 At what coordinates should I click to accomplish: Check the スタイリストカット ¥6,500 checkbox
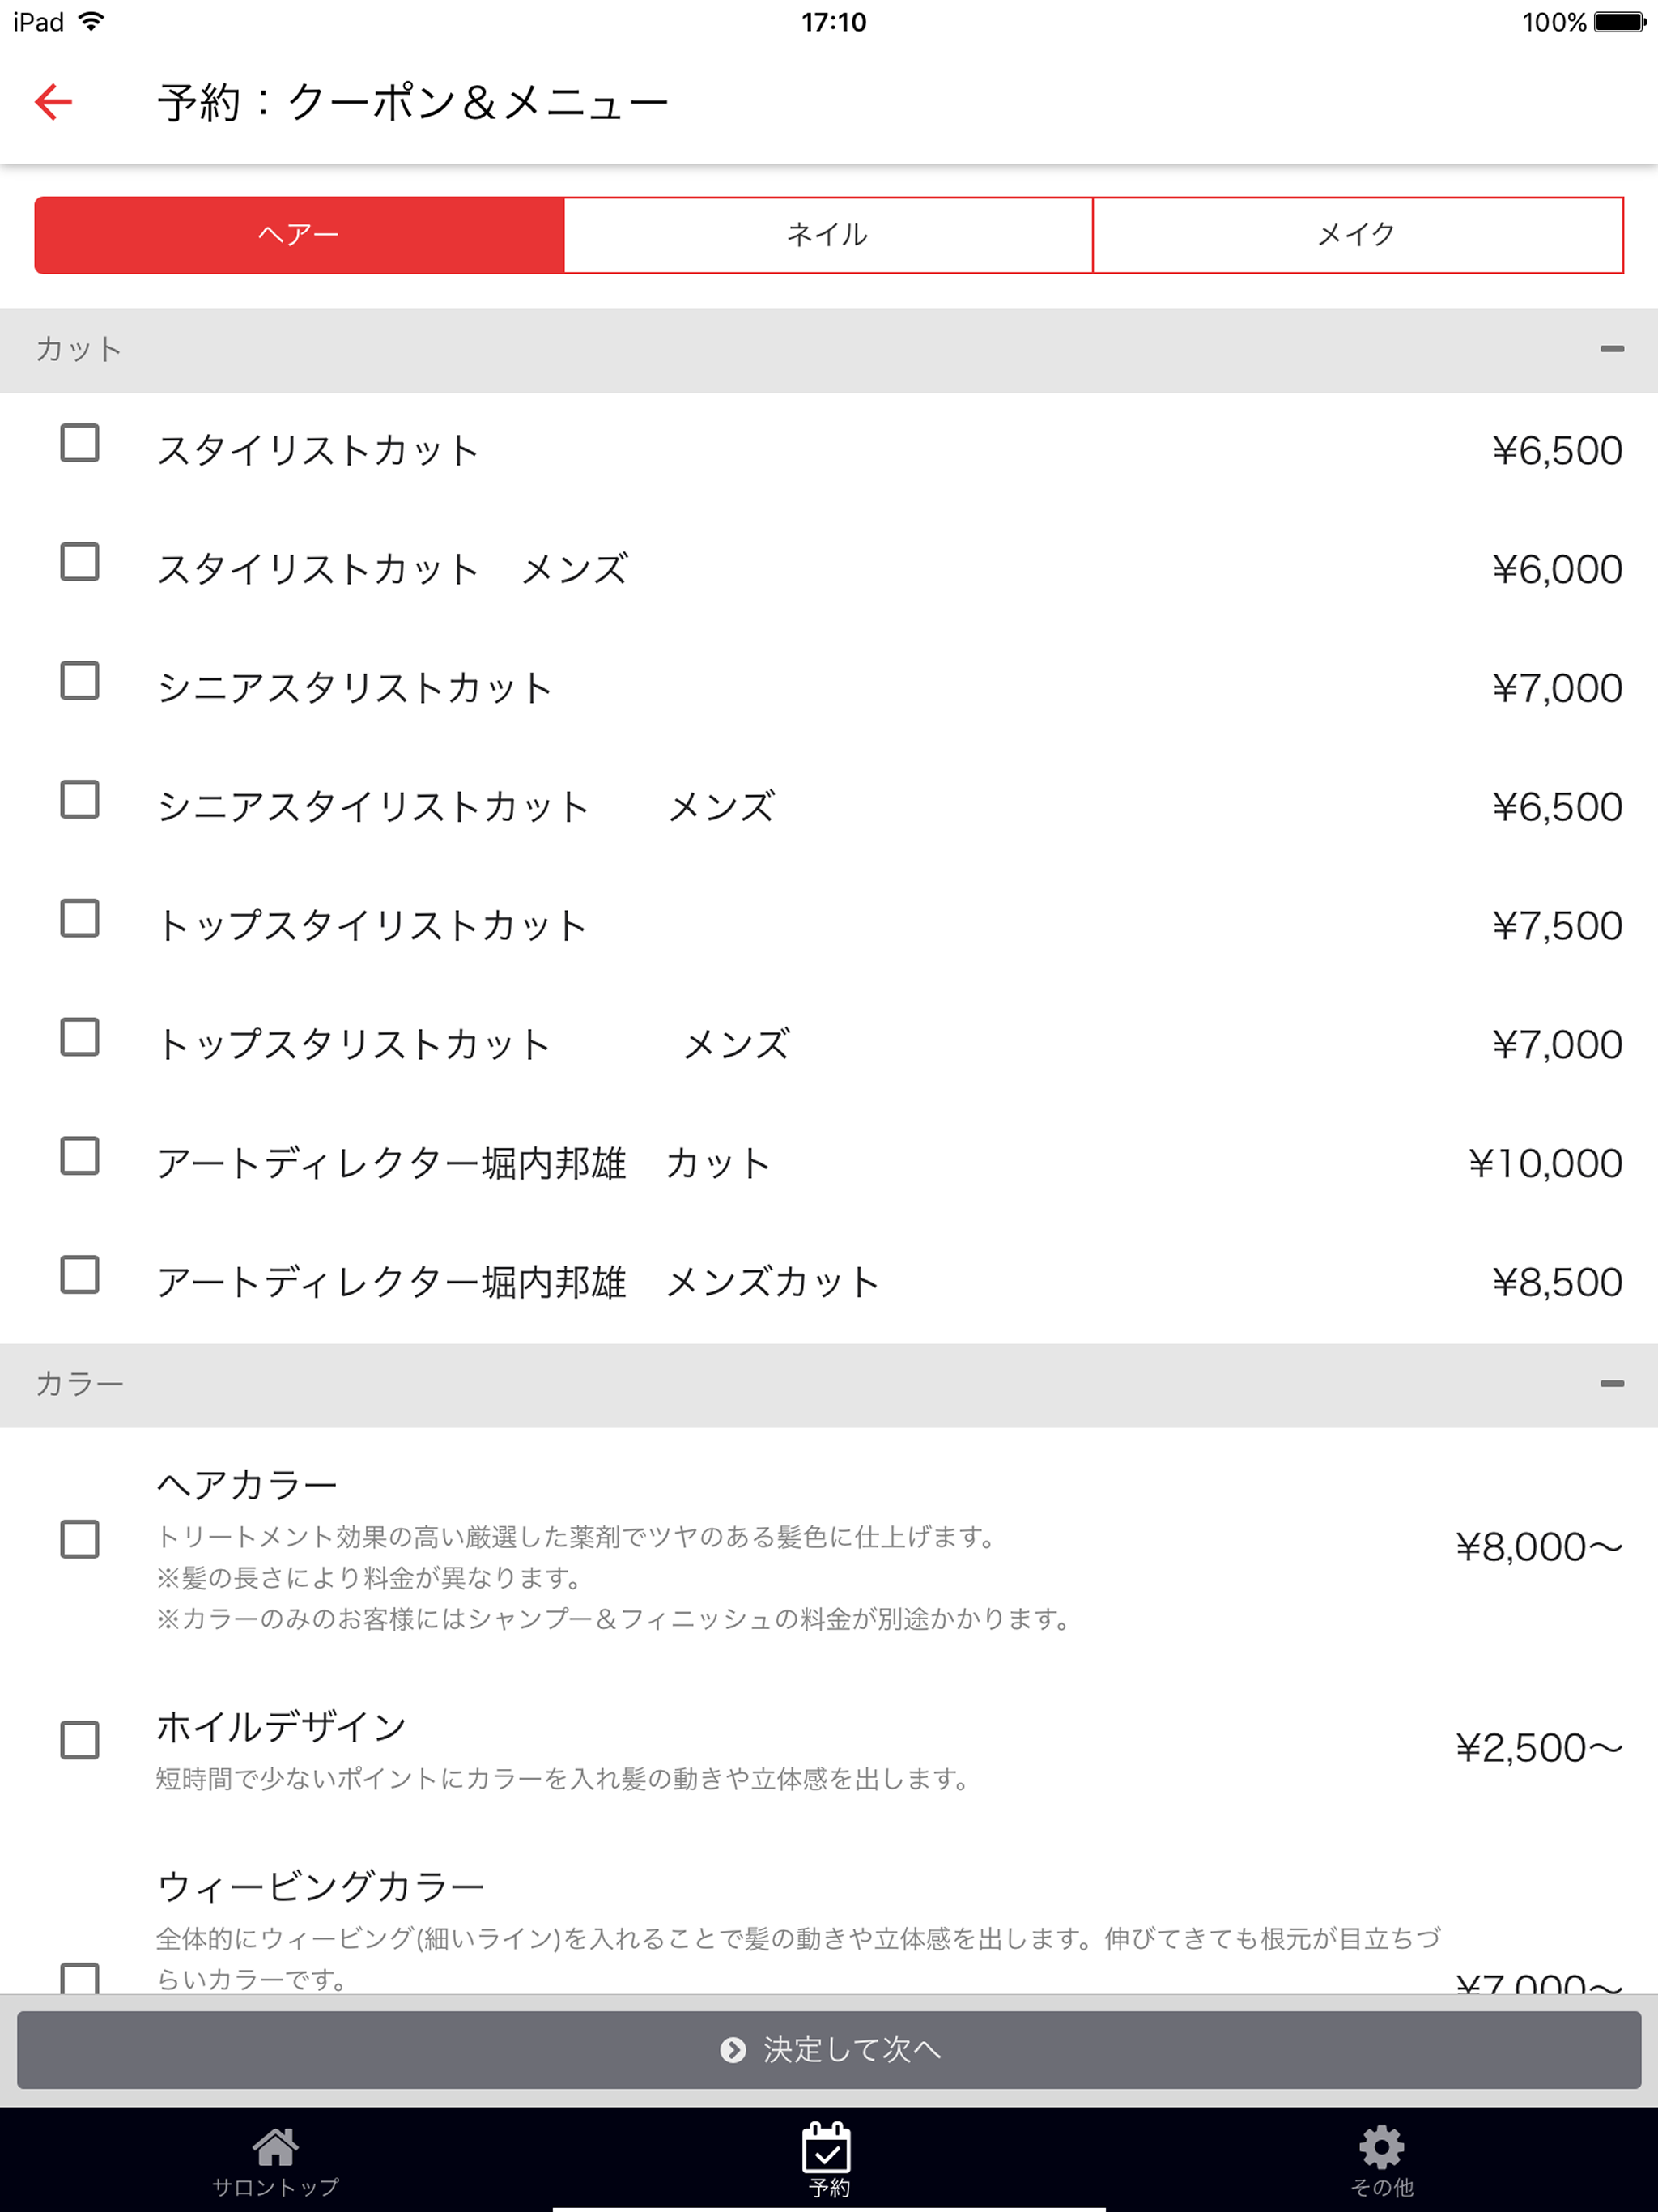80,443
